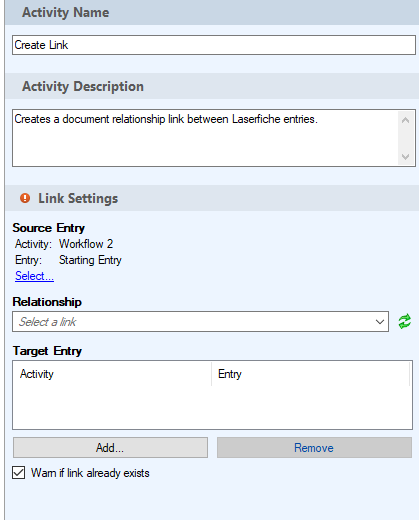Click the Entry column header in Target Entry
419x520 pixels.
[311, 374]
